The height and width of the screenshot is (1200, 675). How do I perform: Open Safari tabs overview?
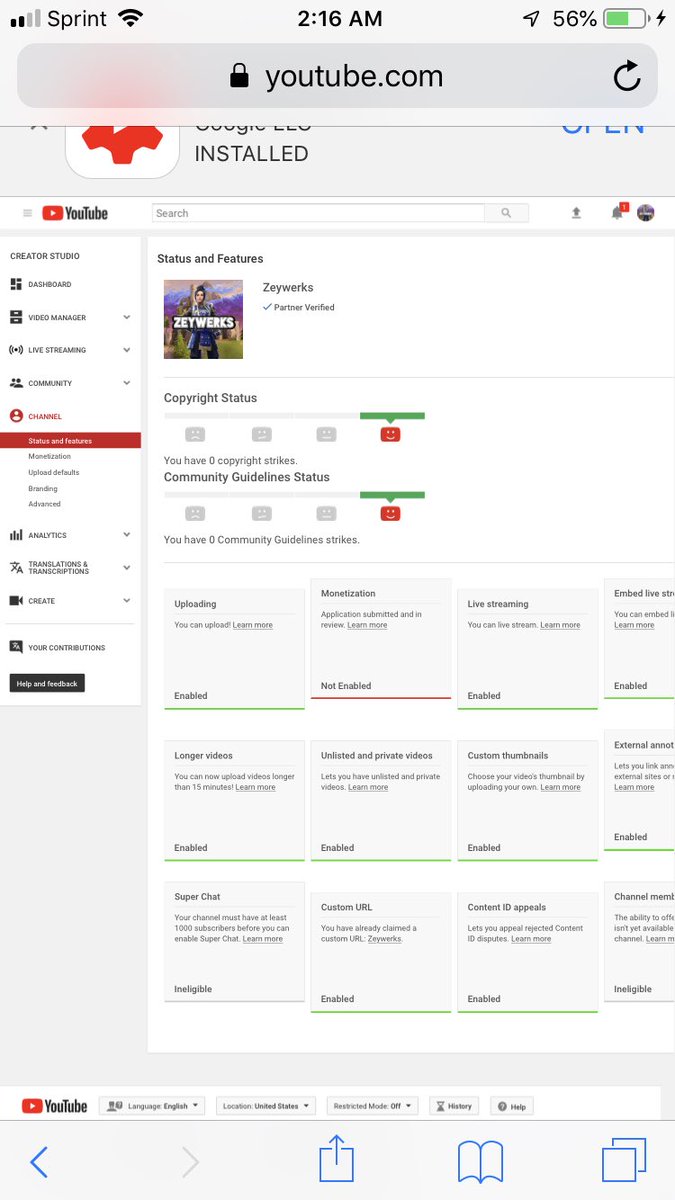[624, 1161]
